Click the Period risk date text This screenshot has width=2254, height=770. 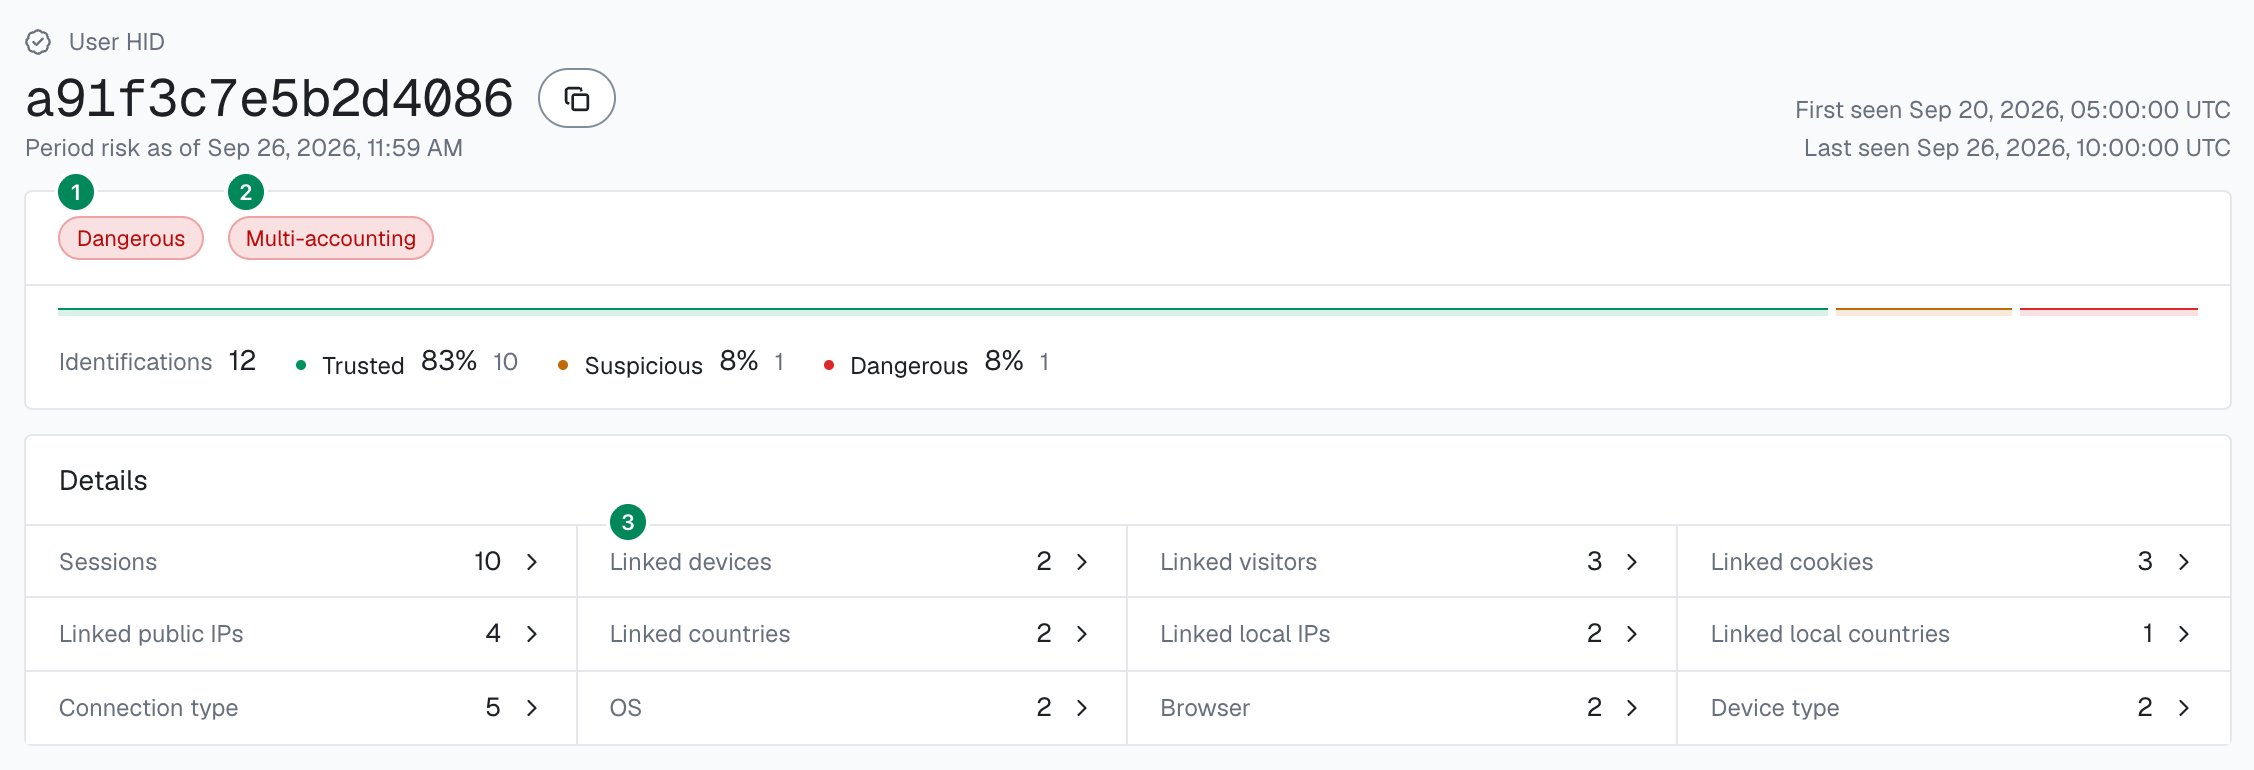click(244, 148)
